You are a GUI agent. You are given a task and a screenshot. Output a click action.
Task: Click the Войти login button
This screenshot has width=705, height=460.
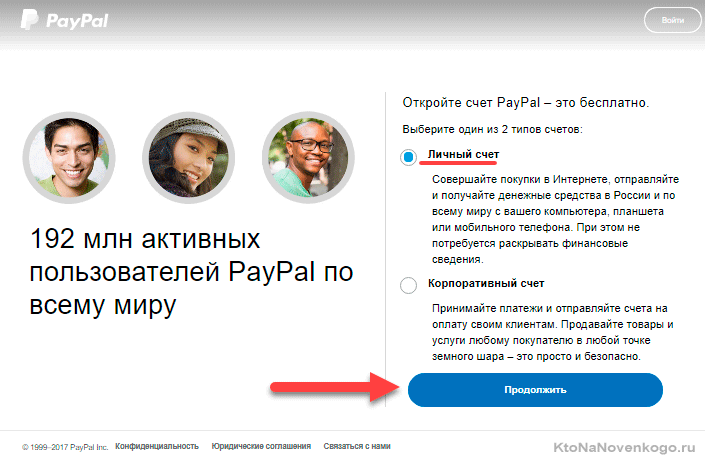click(673, 20)
